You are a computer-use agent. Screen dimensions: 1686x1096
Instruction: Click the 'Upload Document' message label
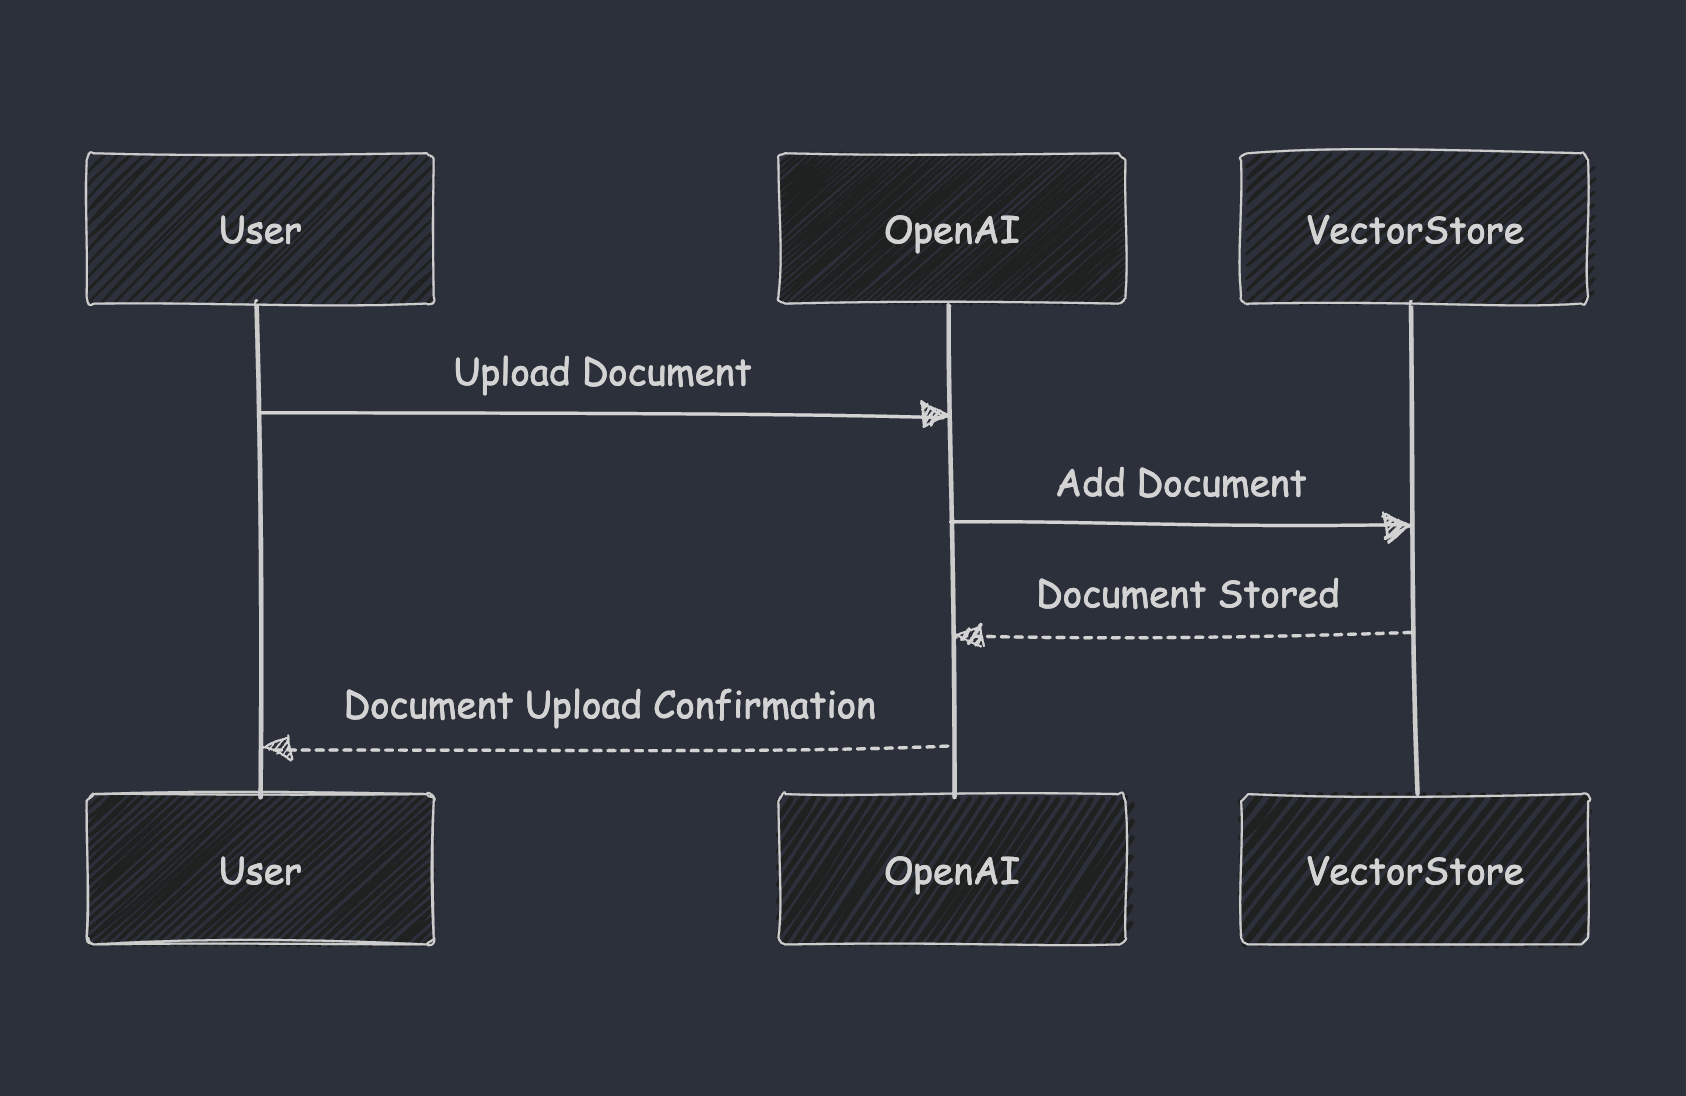pyautogui.click(x=602, y=373)
